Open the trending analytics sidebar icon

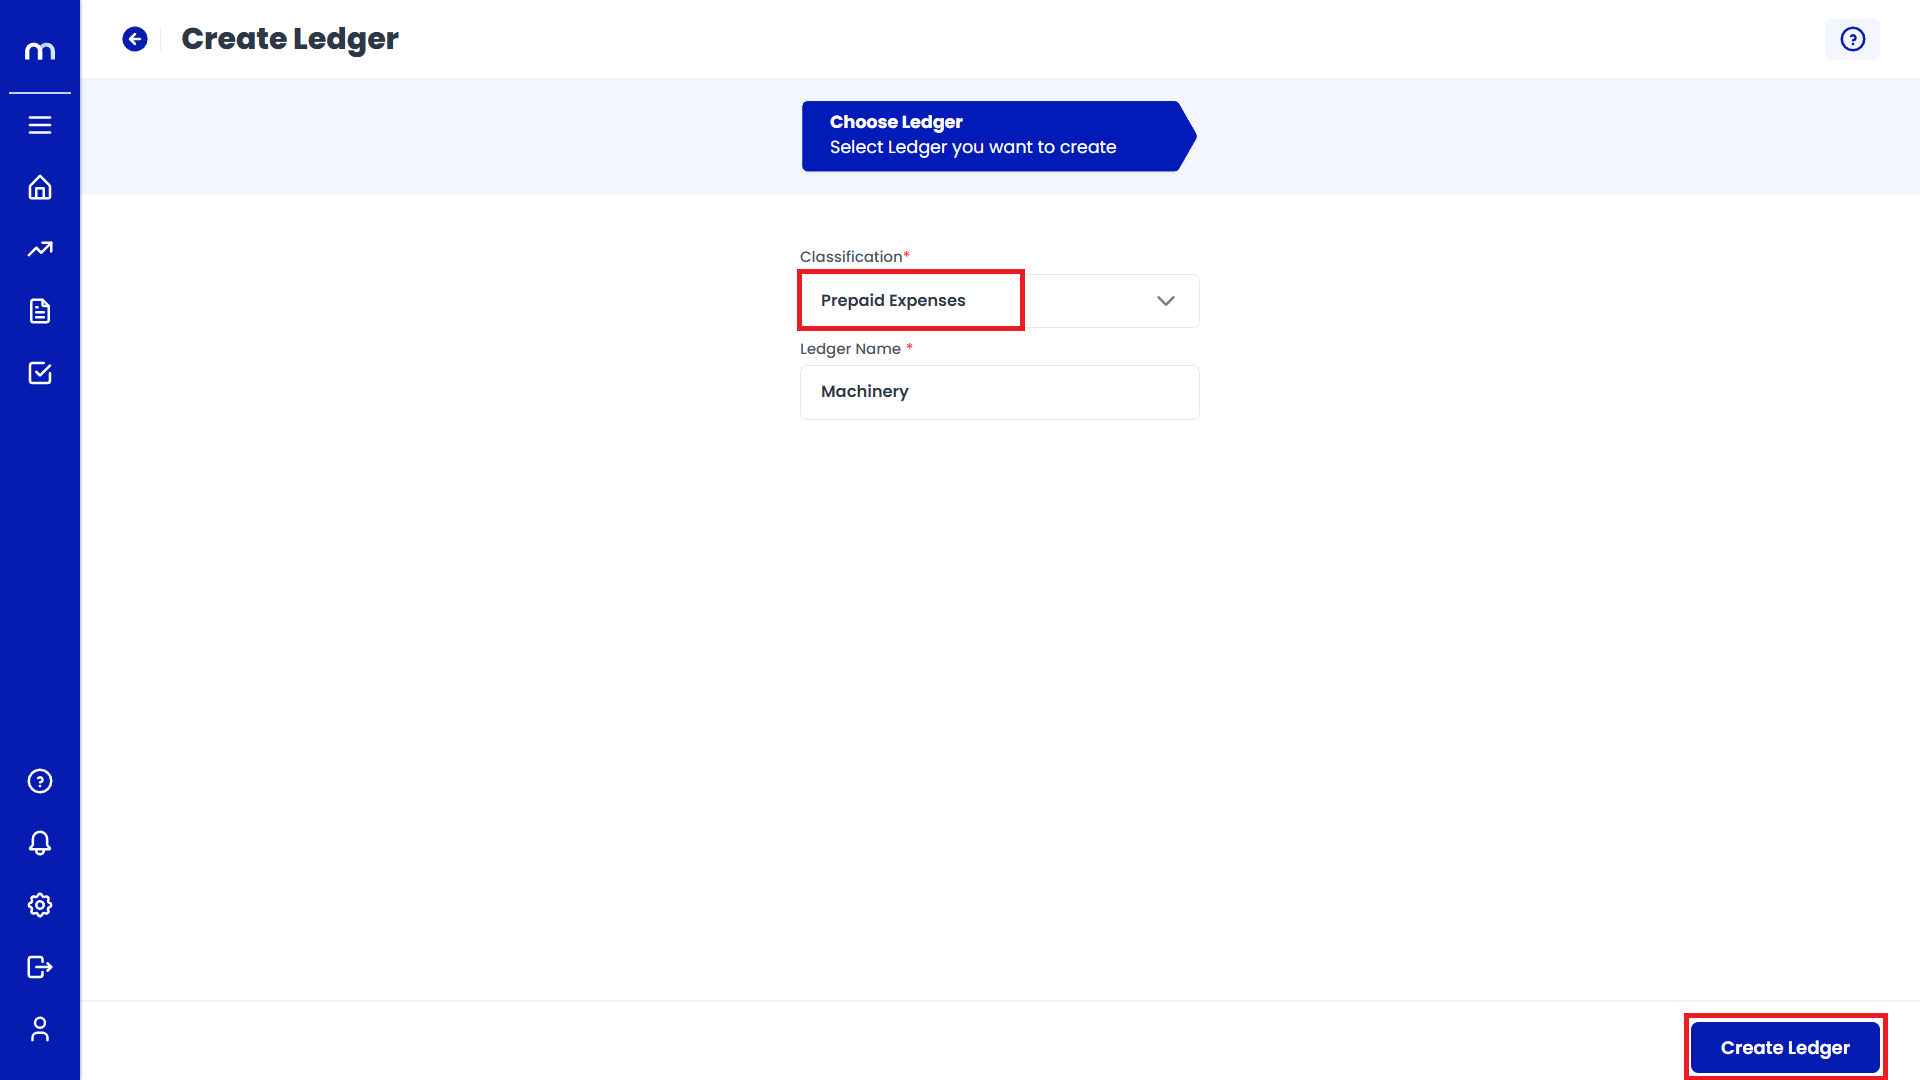tap(40, 249)
